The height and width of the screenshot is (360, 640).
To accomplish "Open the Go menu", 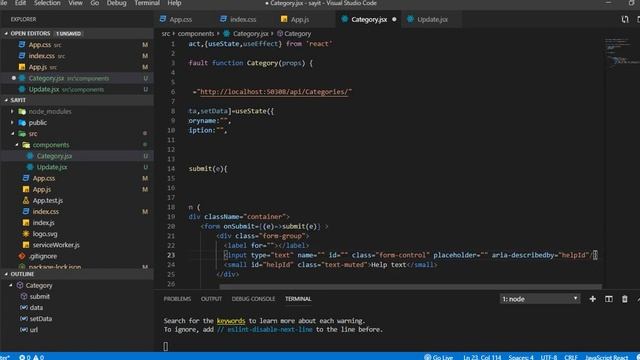I will [95, 3].
